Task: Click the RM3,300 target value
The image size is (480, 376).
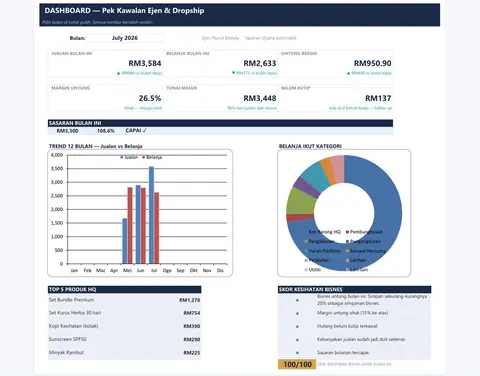Action: (67, 131)
